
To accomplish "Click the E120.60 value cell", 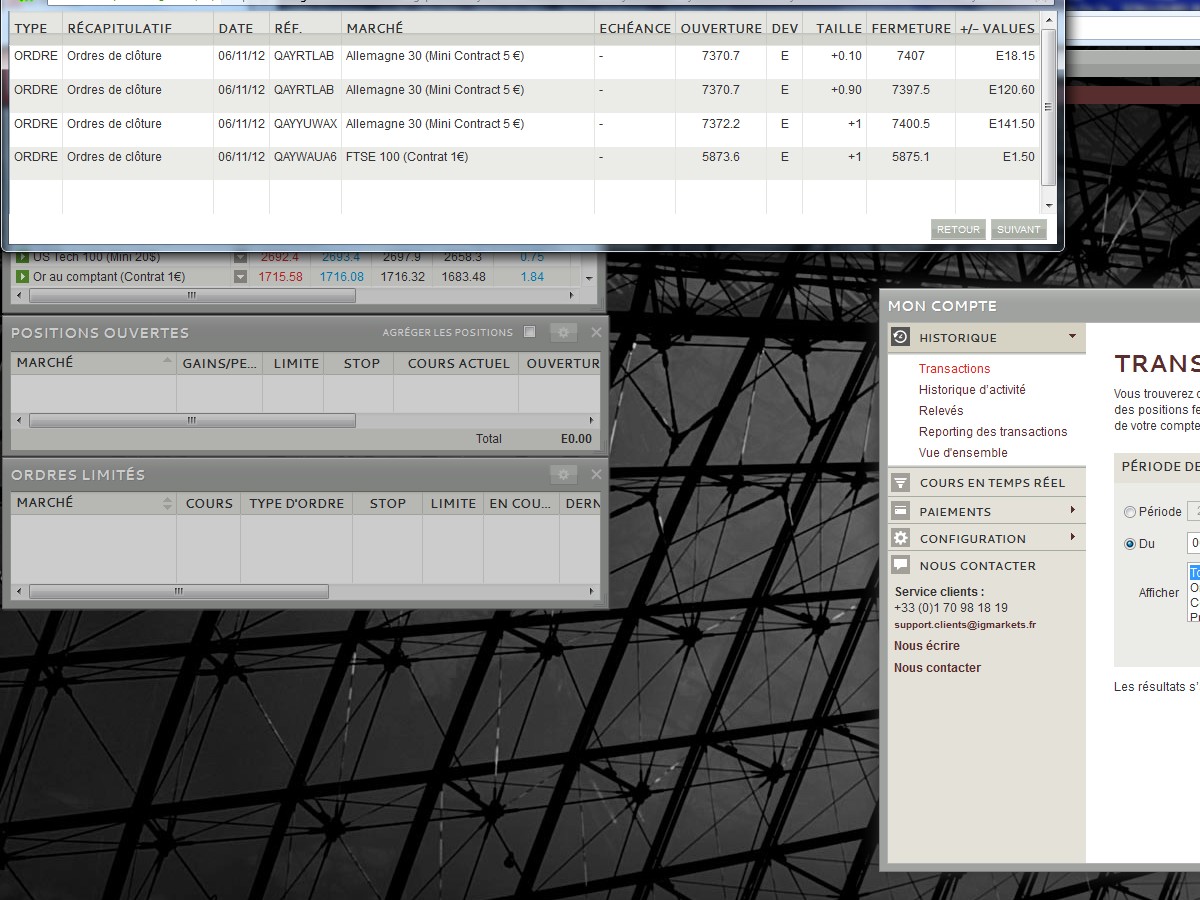I will coord(1012,90).
